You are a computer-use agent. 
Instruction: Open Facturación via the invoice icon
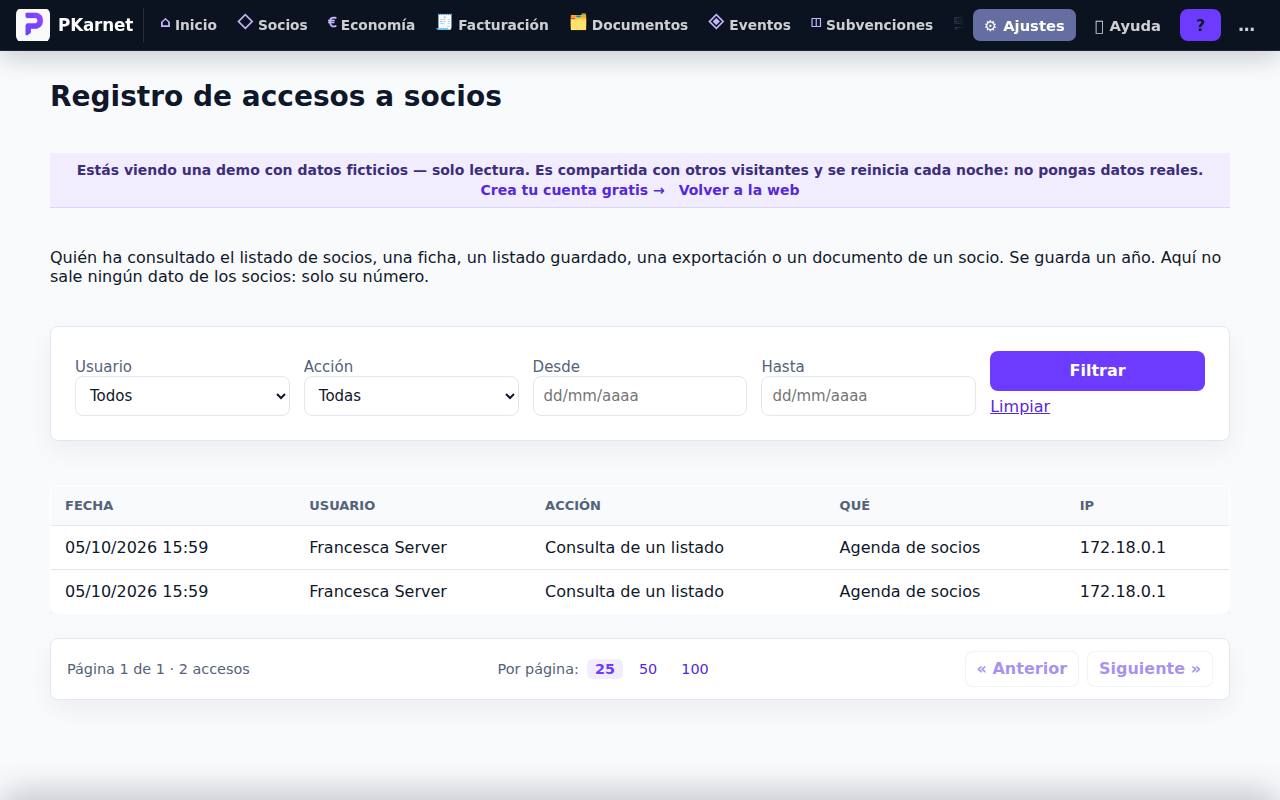(x=445, y=22)
